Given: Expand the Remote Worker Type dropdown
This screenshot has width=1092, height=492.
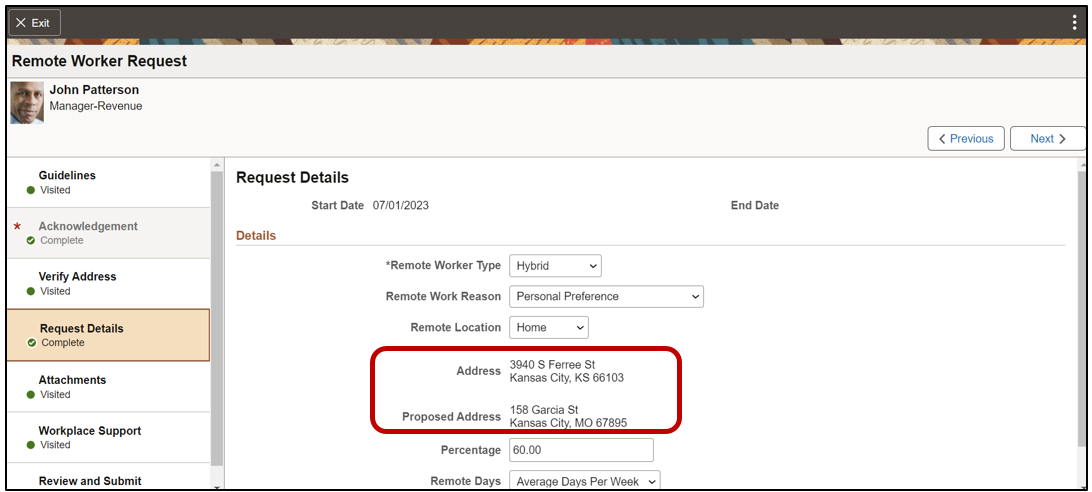Looking at the screenshot, I should 556,267.
